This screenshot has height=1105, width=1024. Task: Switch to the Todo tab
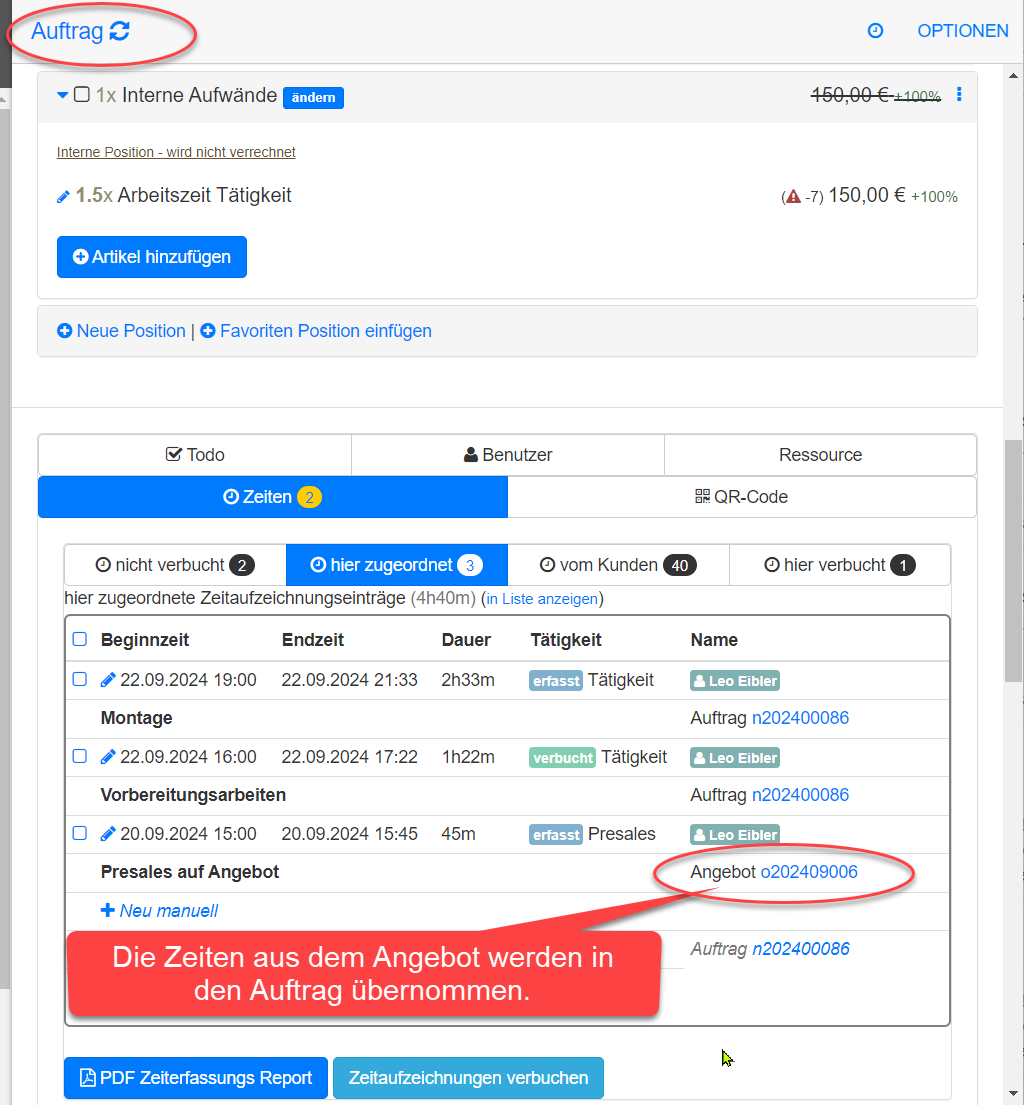point(195,455)
